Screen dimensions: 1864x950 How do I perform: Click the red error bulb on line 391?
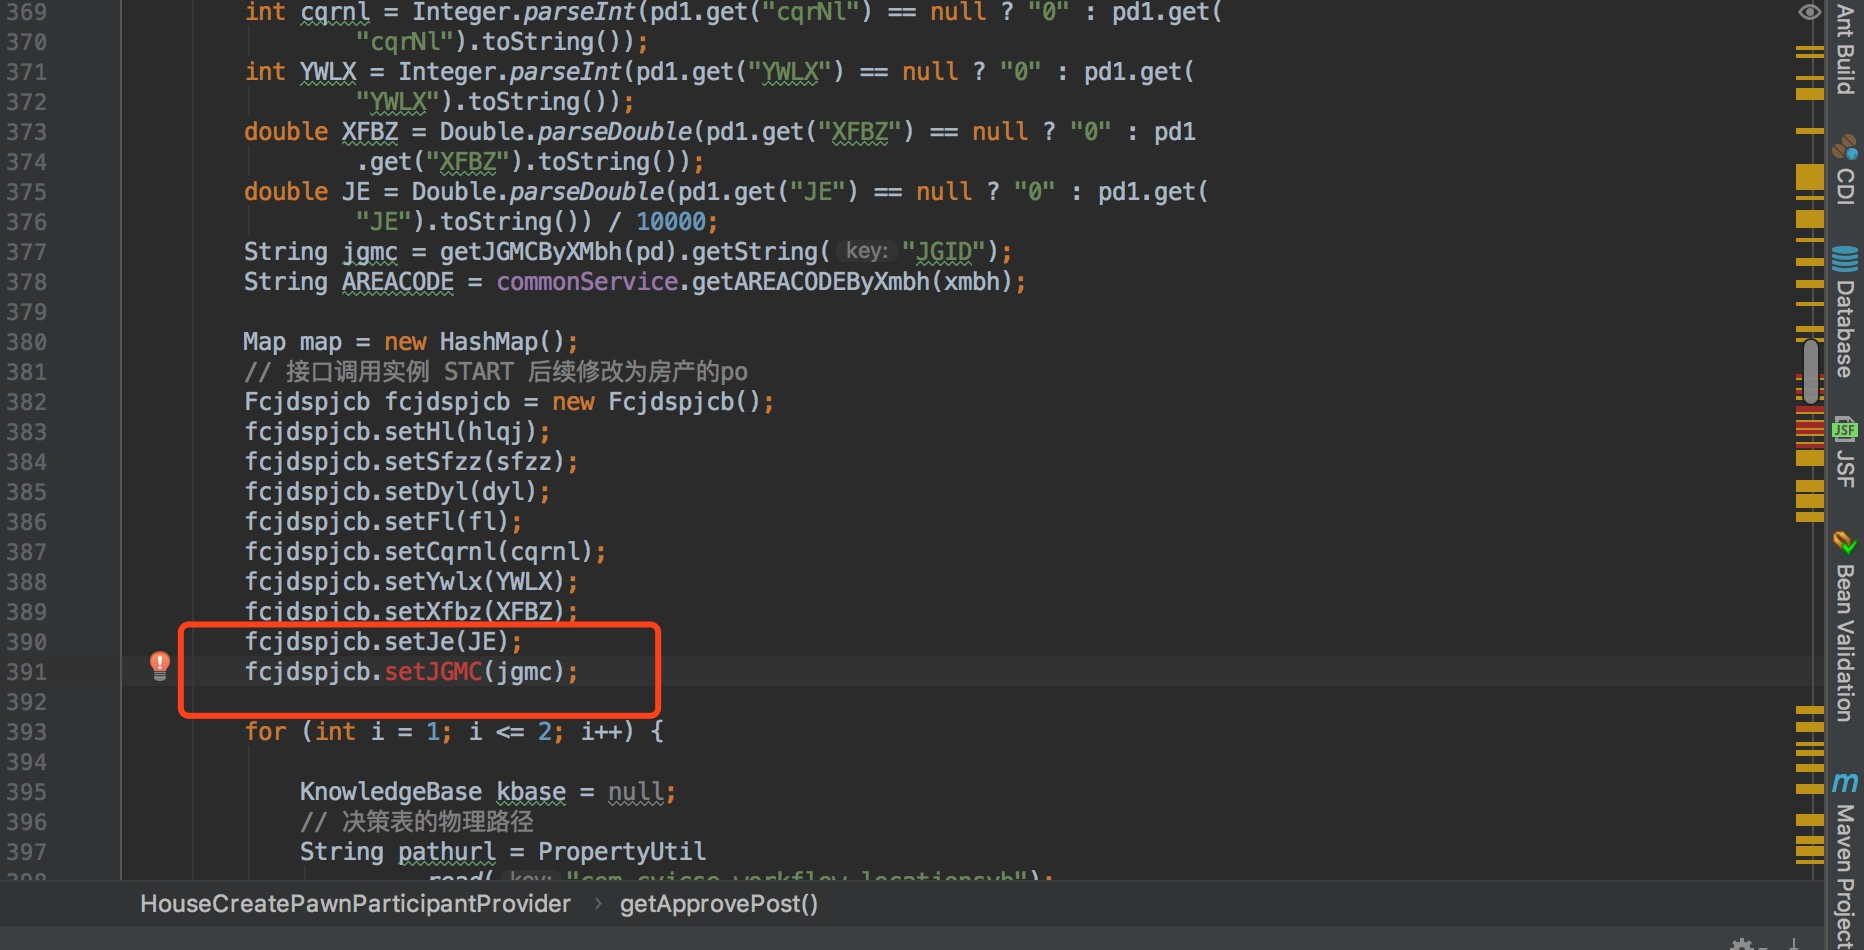pos(160,665)
